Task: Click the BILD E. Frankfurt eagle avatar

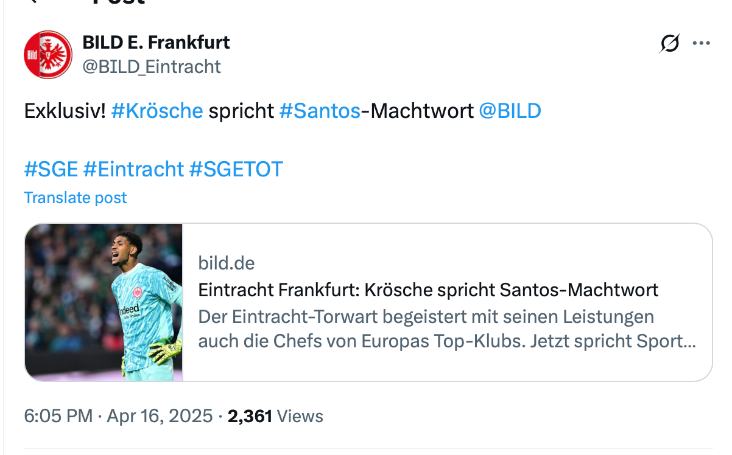Action: click(x=48, y=55)
